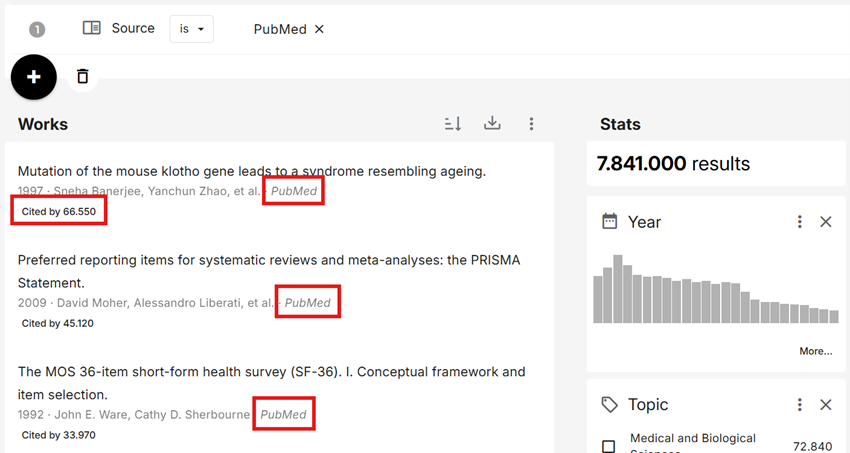850x453 pixels.
Task: Open the 'is' operator dropdown
Action: (x=192, y=29)
